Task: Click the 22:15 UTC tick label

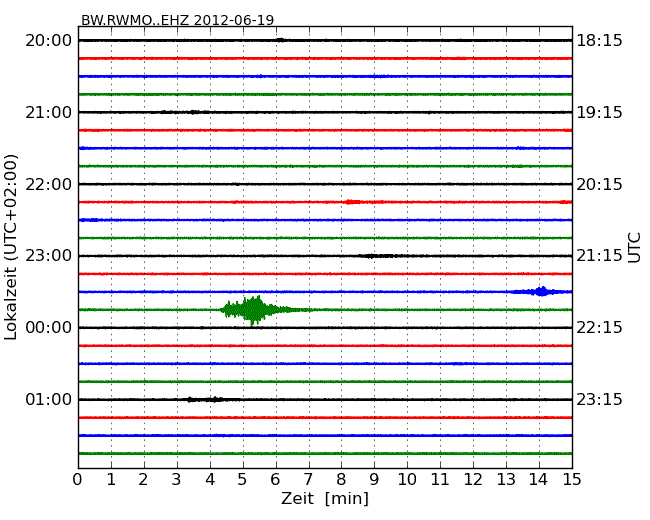Action: (x=599, y=328)
